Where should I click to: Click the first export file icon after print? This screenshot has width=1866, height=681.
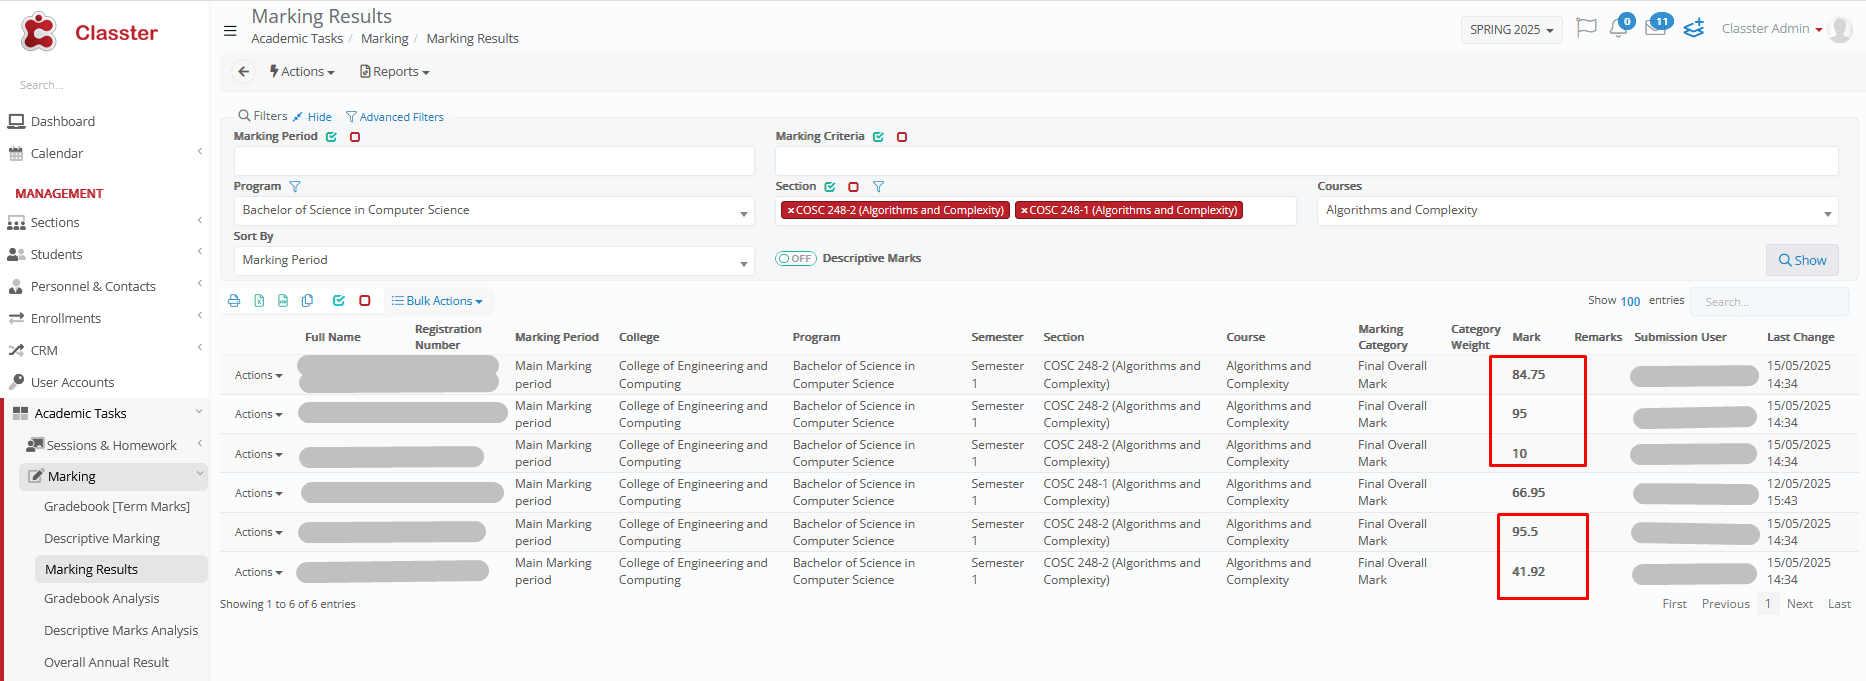click(x=259, y=301)
